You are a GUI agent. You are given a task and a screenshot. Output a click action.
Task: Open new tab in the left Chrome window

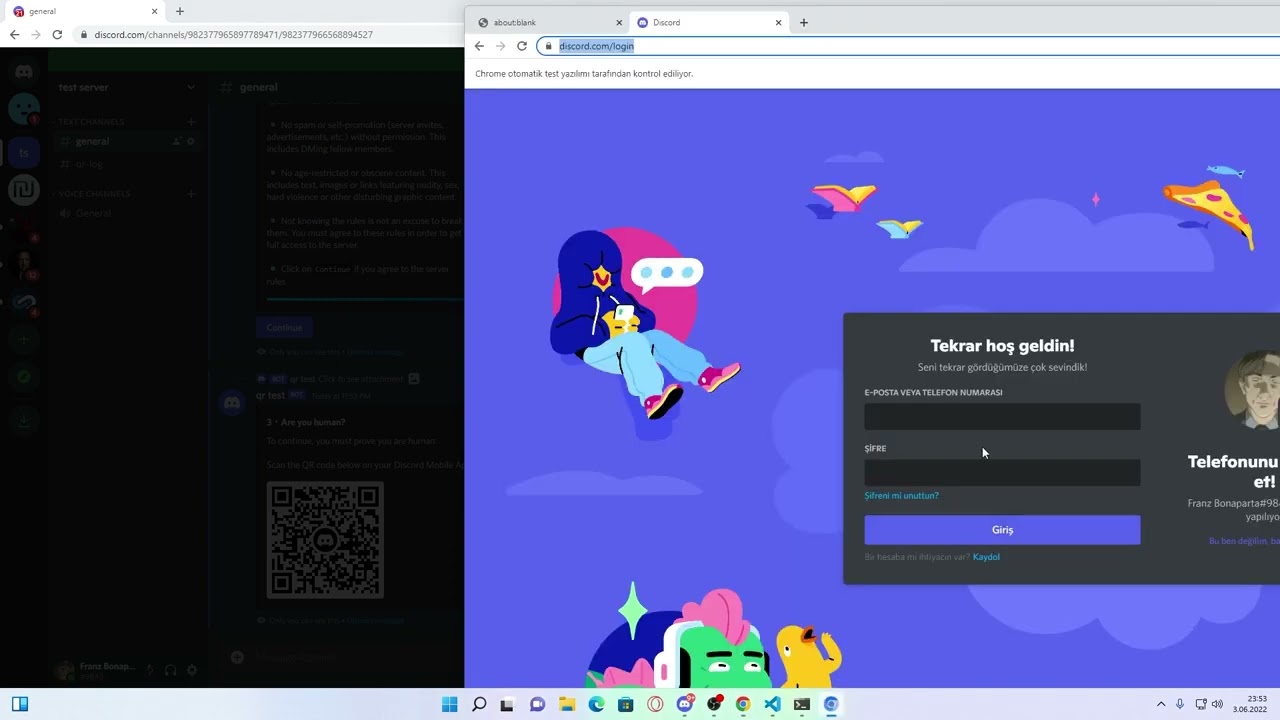coord(180,11)
